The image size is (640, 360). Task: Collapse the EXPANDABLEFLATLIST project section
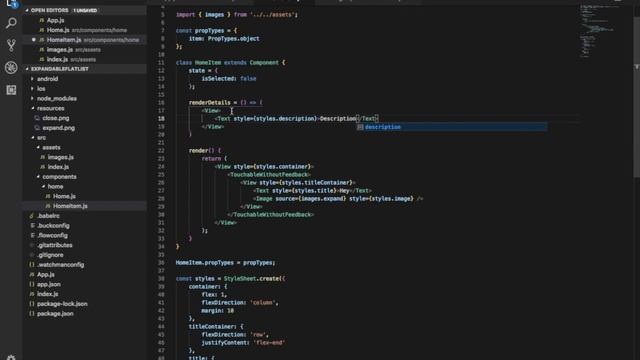[84, 69]
